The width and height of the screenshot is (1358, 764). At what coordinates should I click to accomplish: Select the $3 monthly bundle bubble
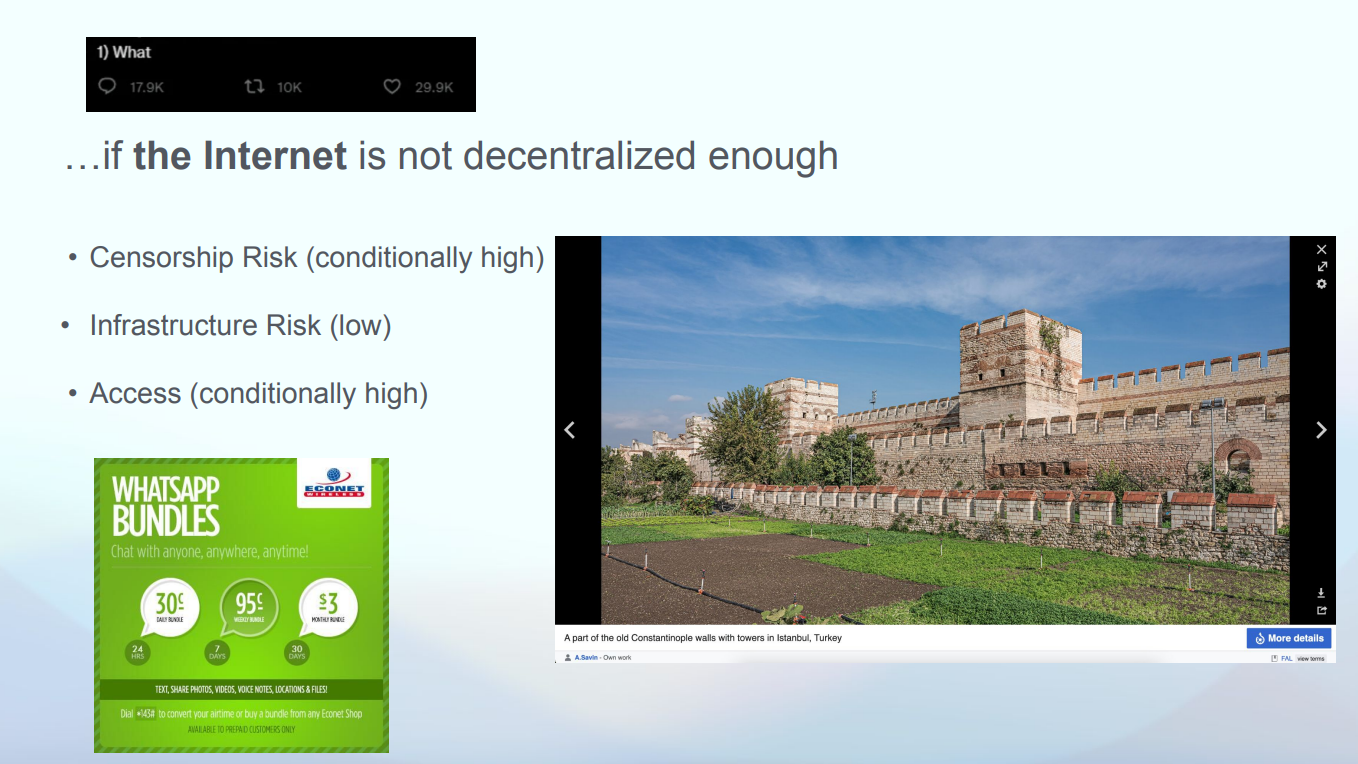coord(328,607)
